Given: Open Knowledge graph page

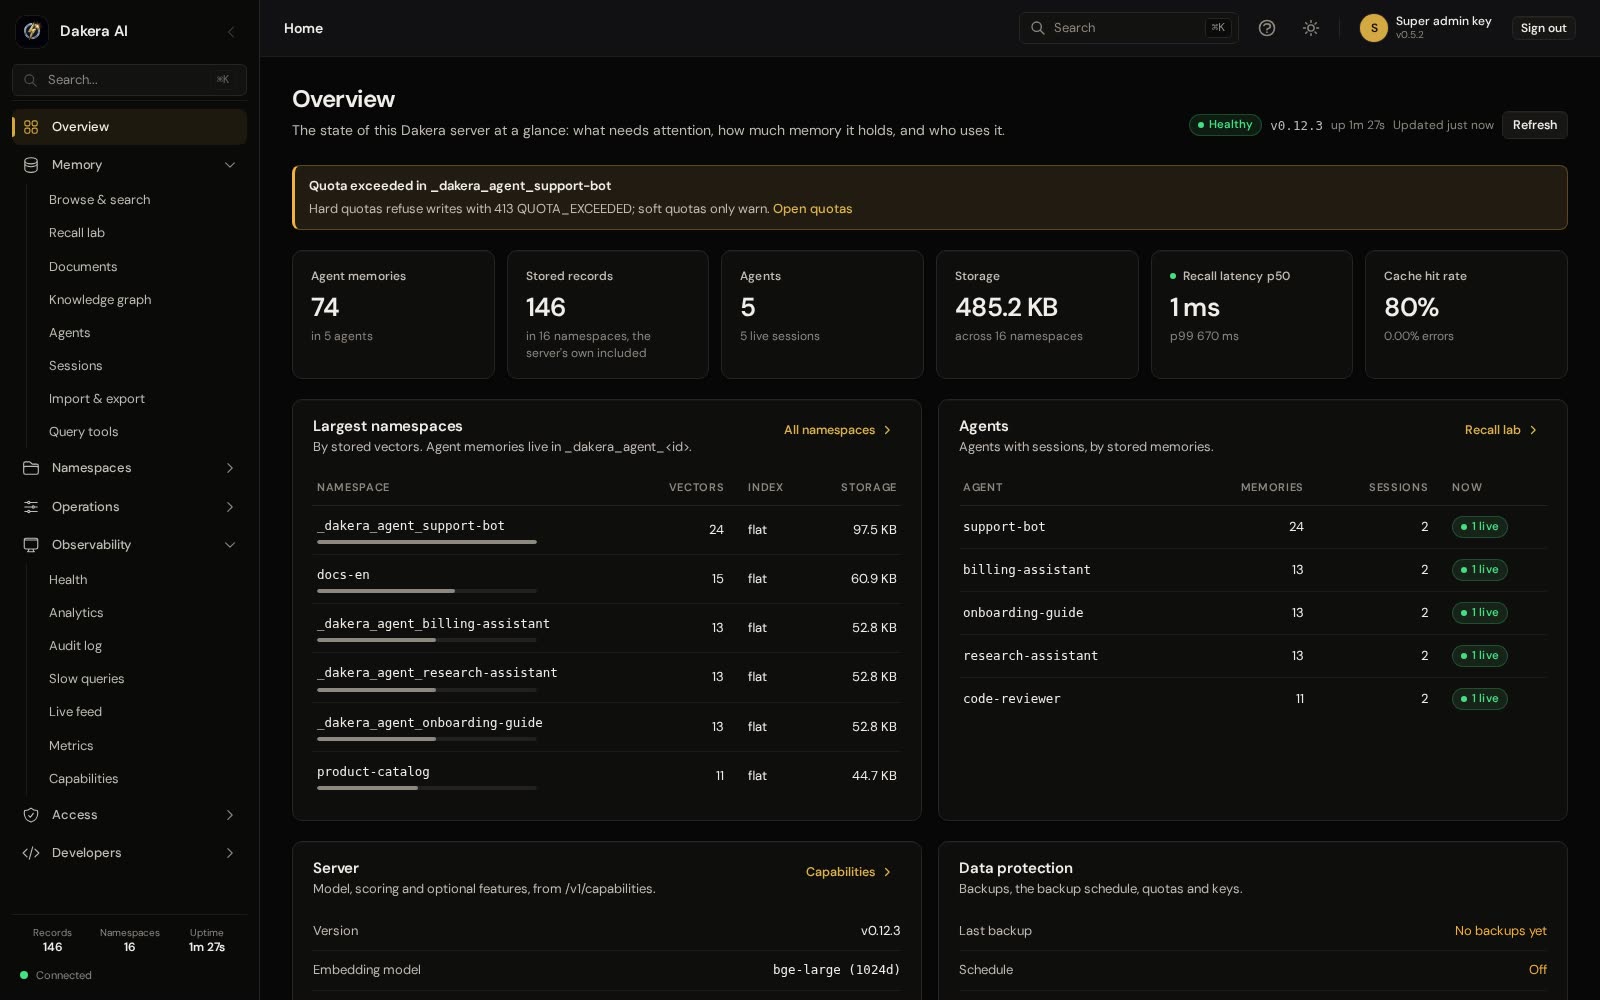Looking at the screenshot, I should (100, 300).
